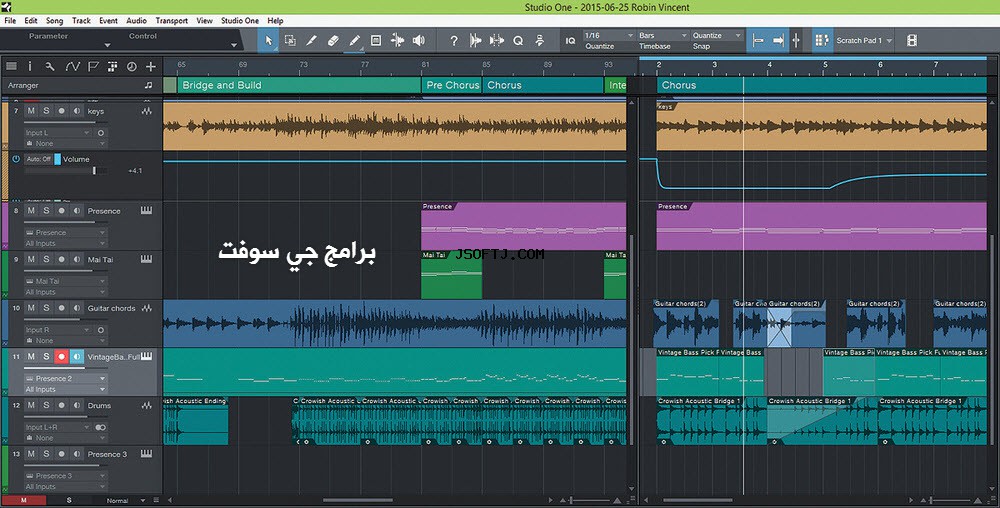Select the Crowish Acoustic Ending drum clip
1000x508 pixels.
coord(196,421)
